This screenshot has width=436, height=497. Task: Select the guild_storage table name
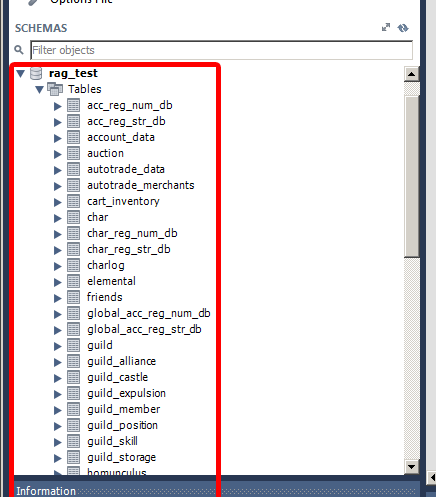tap(121, 457)
